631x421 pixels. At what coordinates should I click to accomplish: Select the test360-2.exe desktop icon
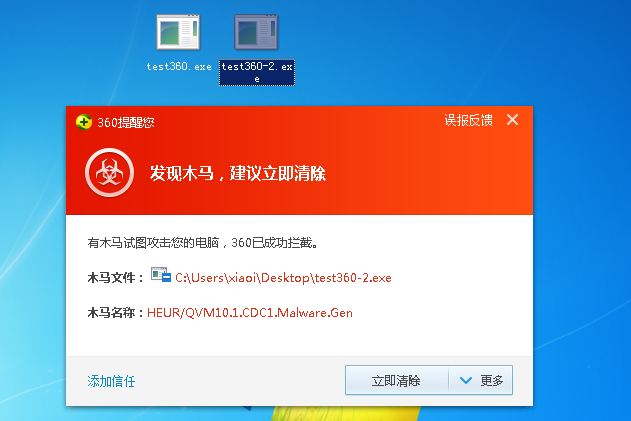[256, 32]
